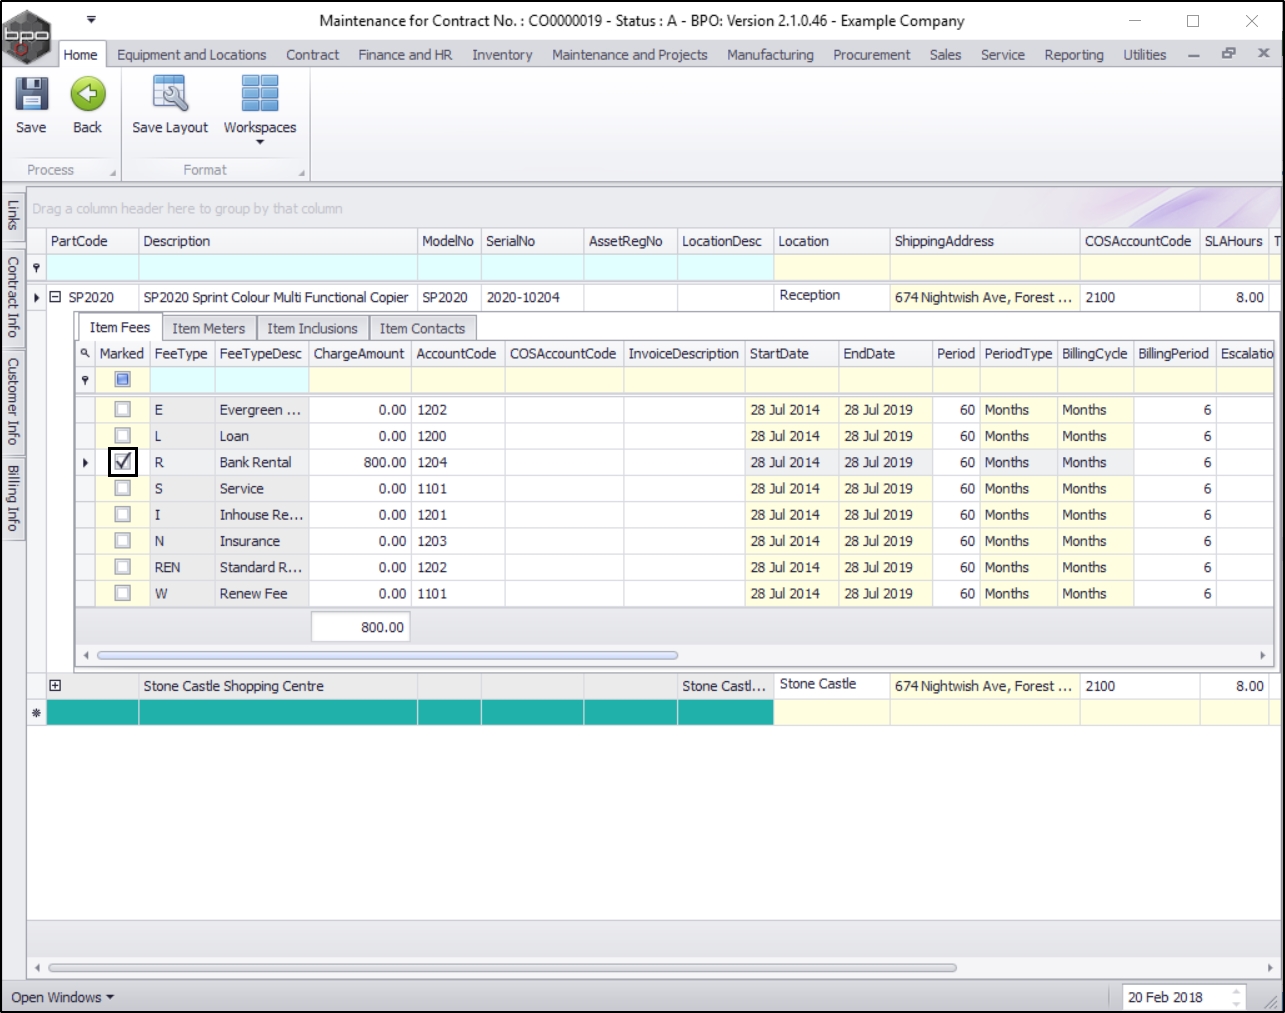
Task: Click the search icon in Item Fees grid
Action: click(x=85, y=353)
